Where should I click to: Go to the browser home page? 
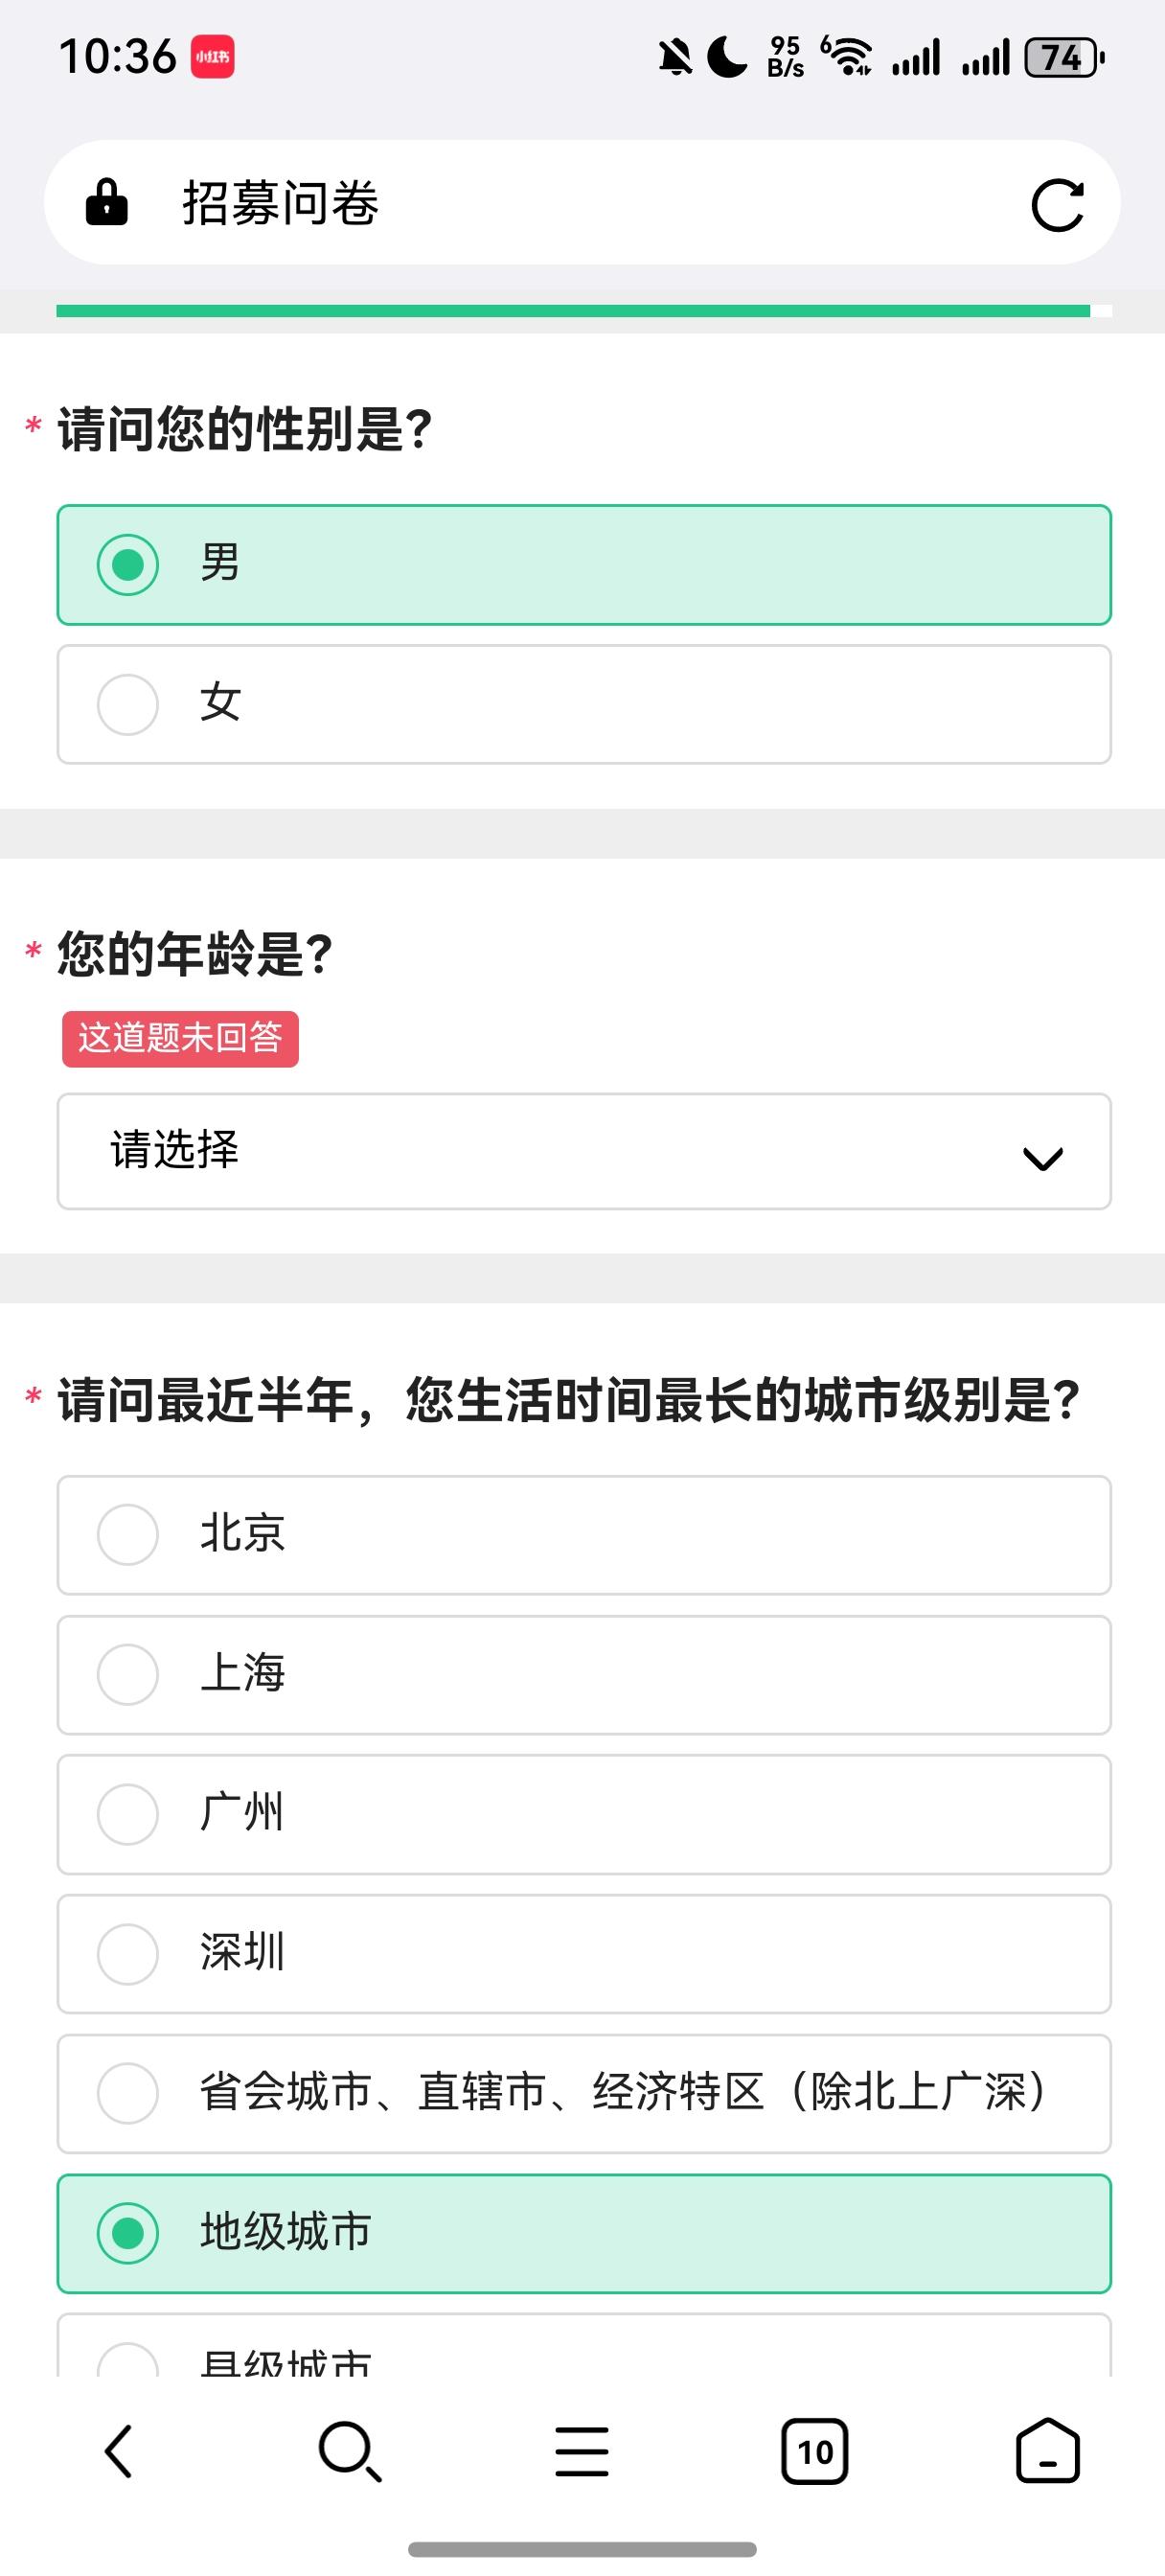pos(1047,2451)
